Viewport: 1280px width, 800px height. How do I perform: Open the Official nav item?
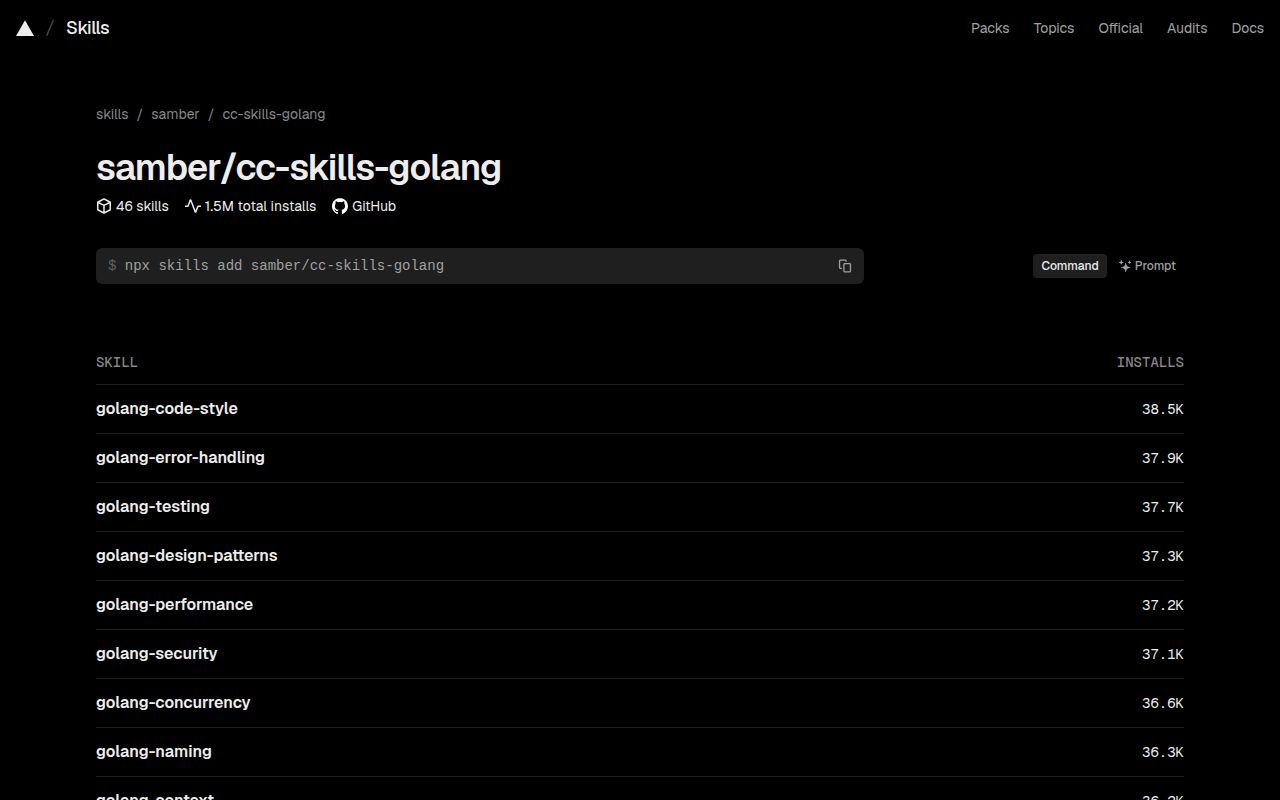pyautogui.click(x=1120, y=28)
